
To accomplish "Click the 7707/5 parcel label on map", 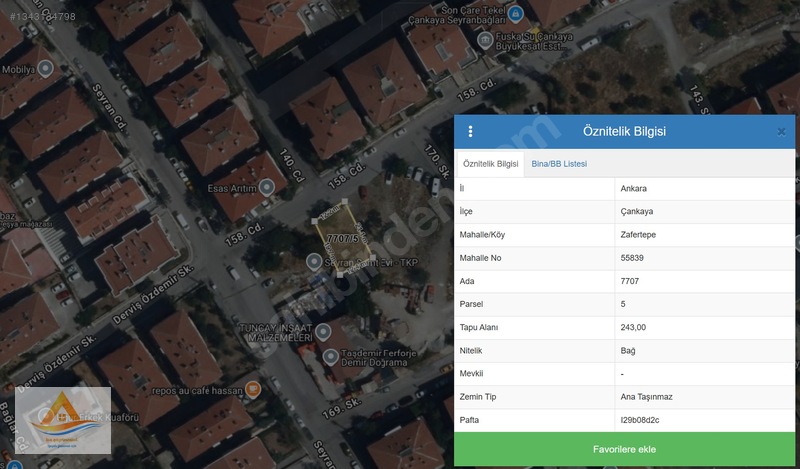I will pyautogui.click(x=343, y=238).
